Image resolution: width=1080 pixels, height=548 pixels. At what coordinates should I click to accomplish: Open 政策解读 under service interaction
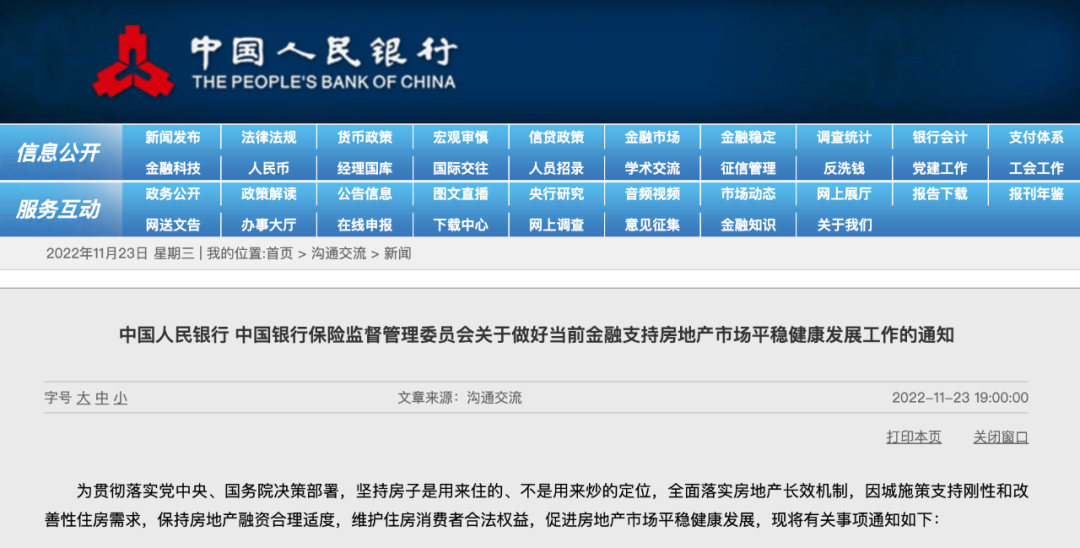[x=268, y=194]
